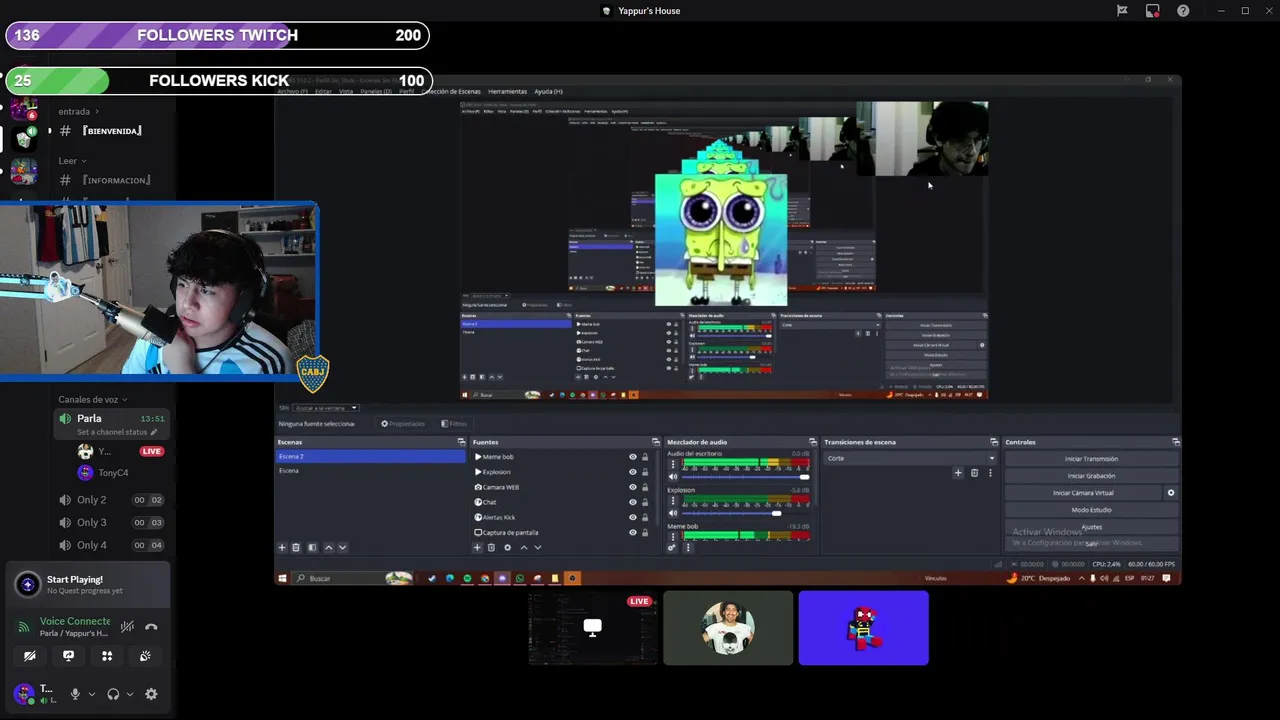Click Modo Estudio button

click(x=1091, y=510)
